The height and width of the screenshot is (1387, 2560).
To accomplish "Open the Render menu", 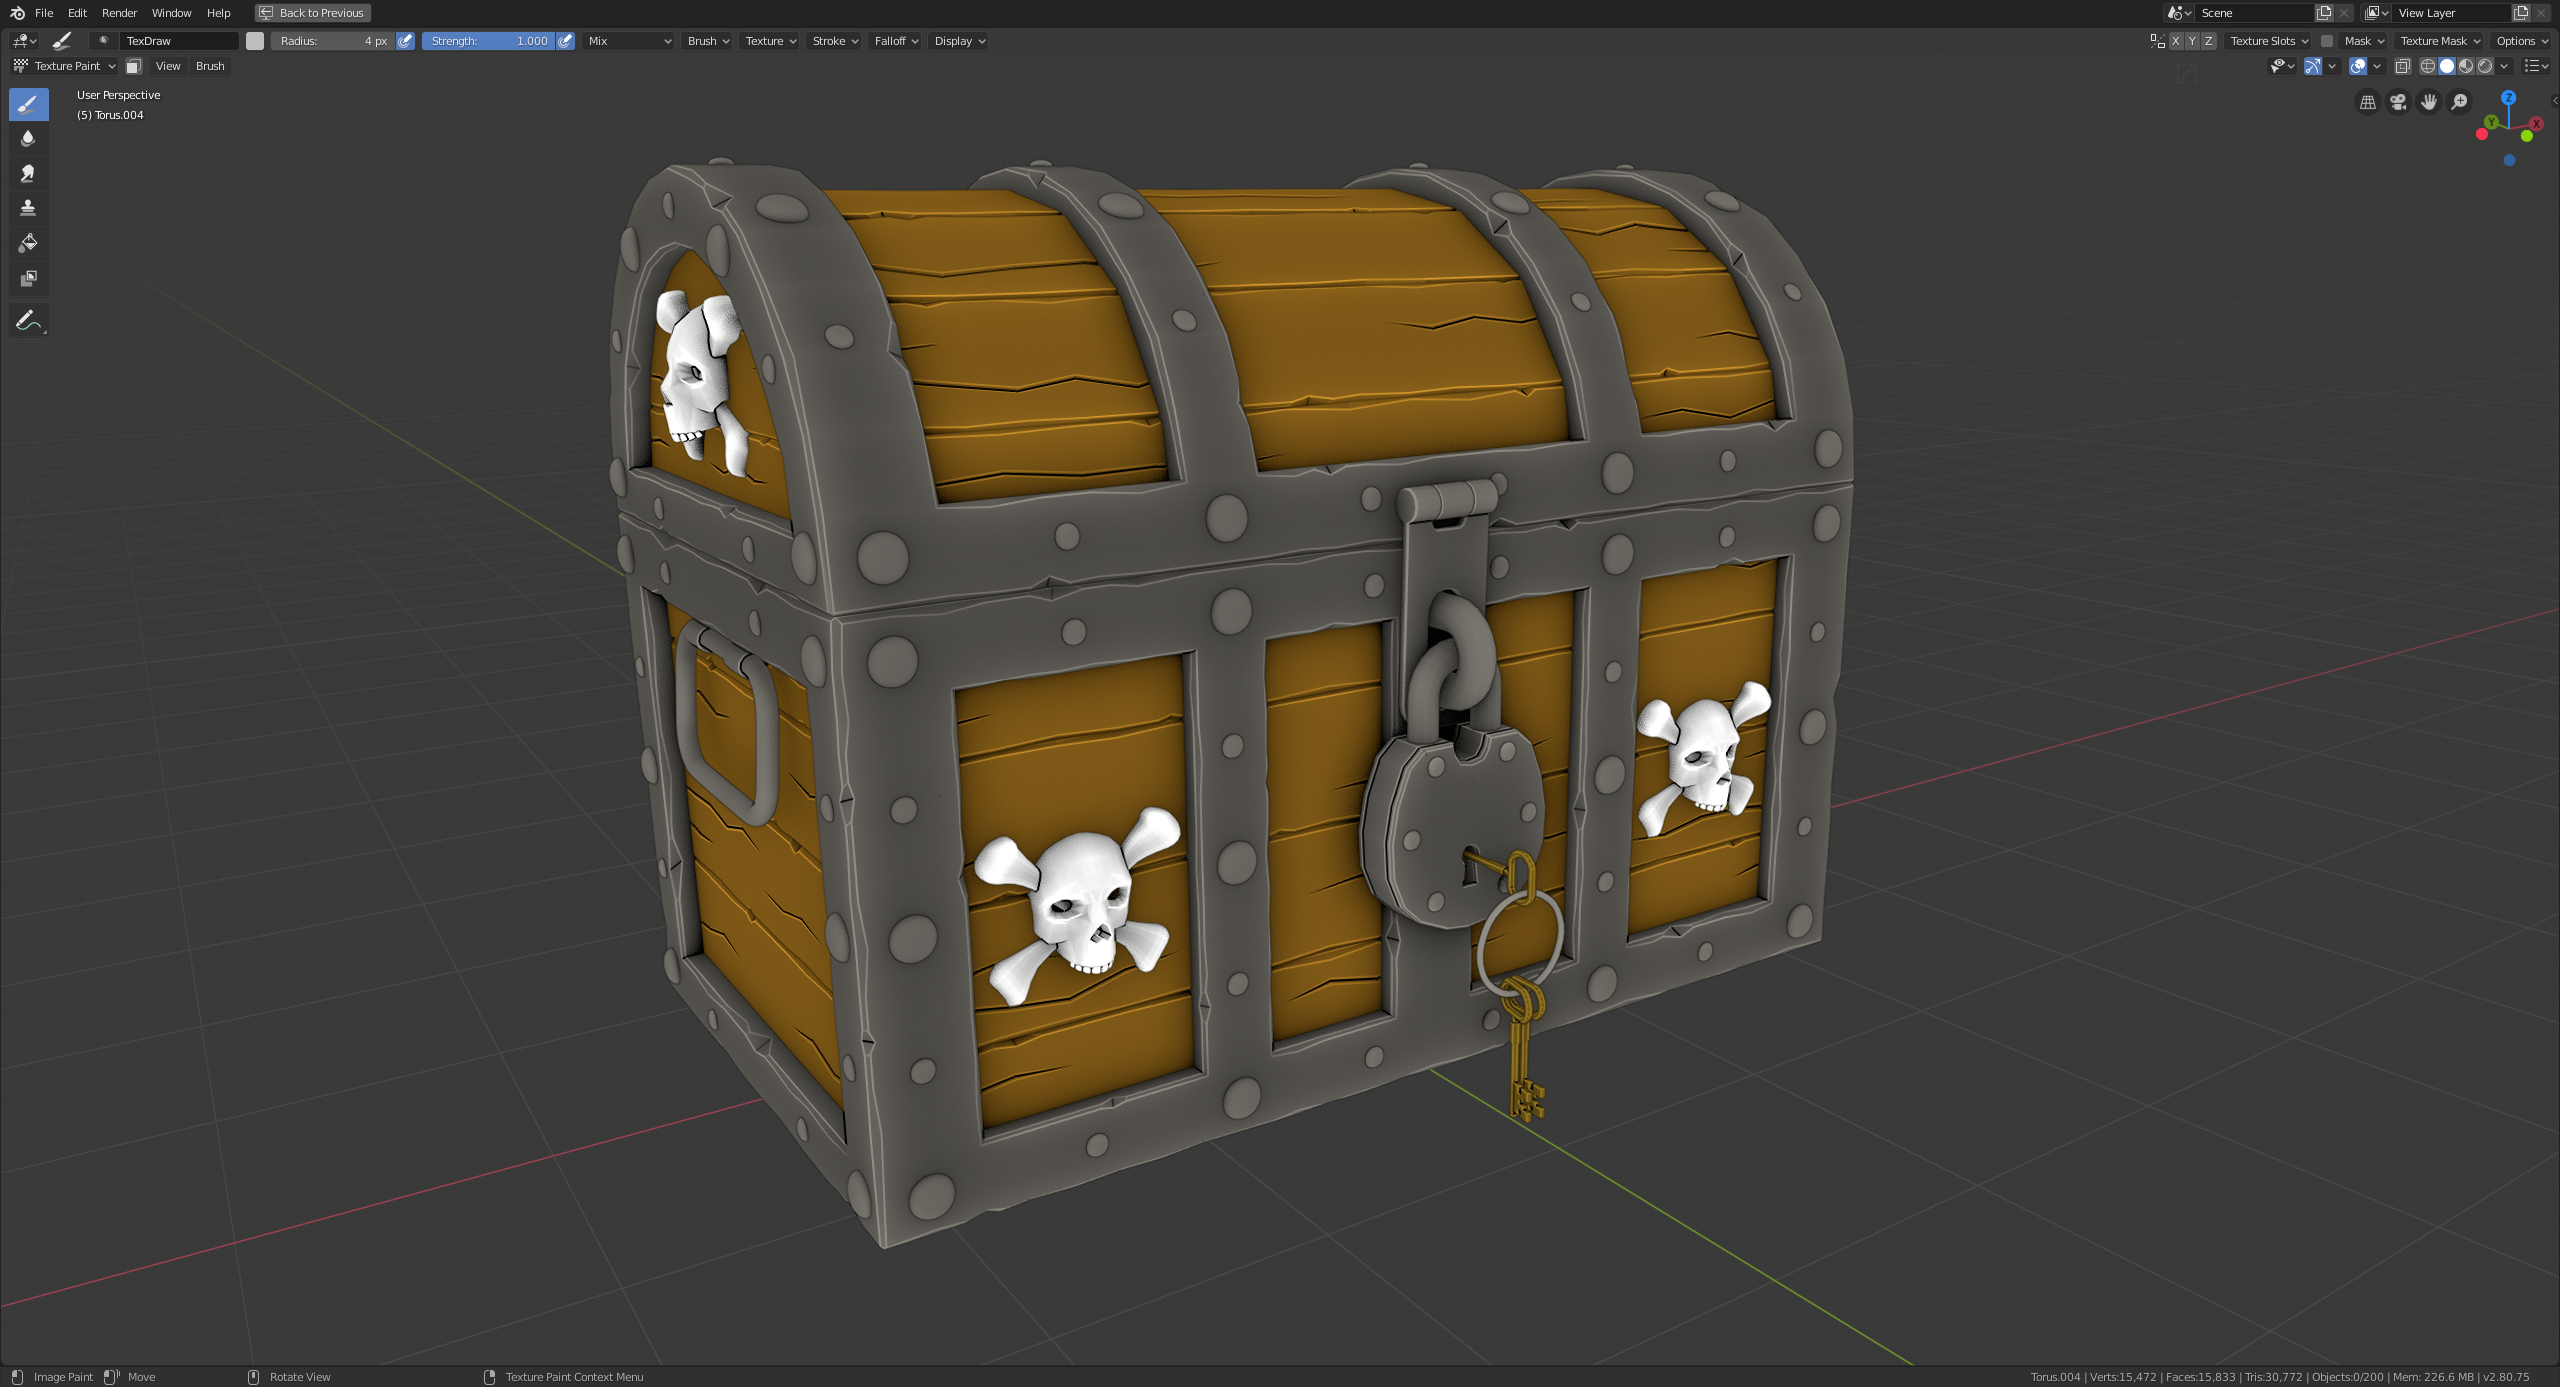I will point(119,13).
